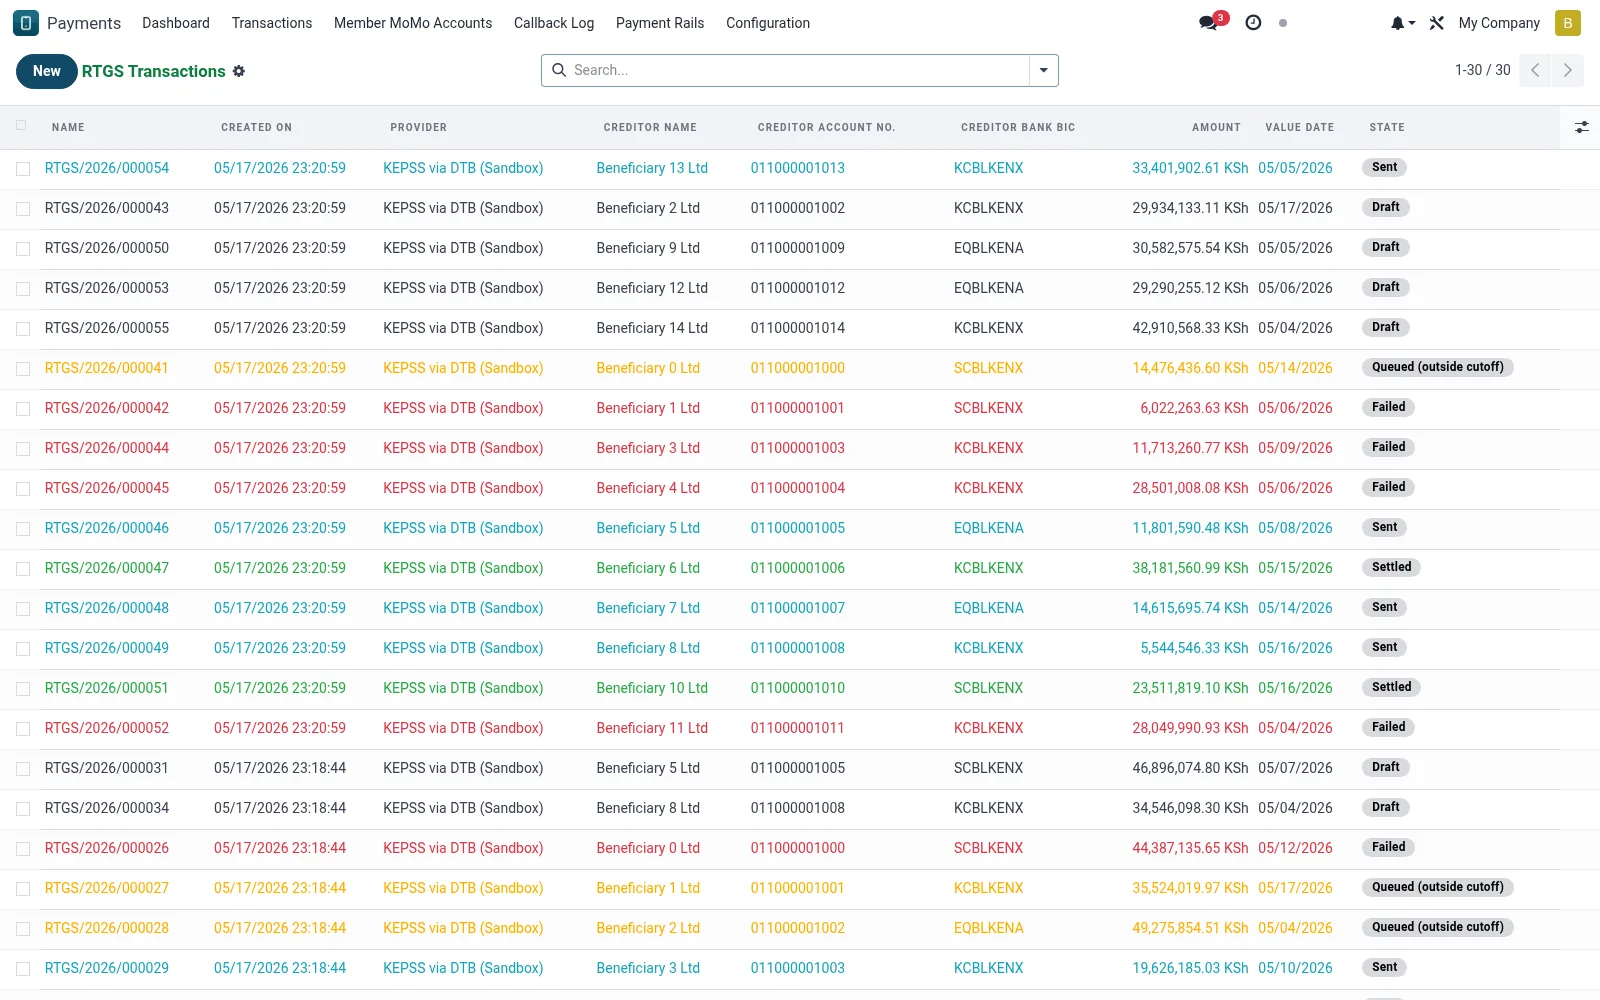
Task: Open the activities clock icon
Action: (1253, 23)
